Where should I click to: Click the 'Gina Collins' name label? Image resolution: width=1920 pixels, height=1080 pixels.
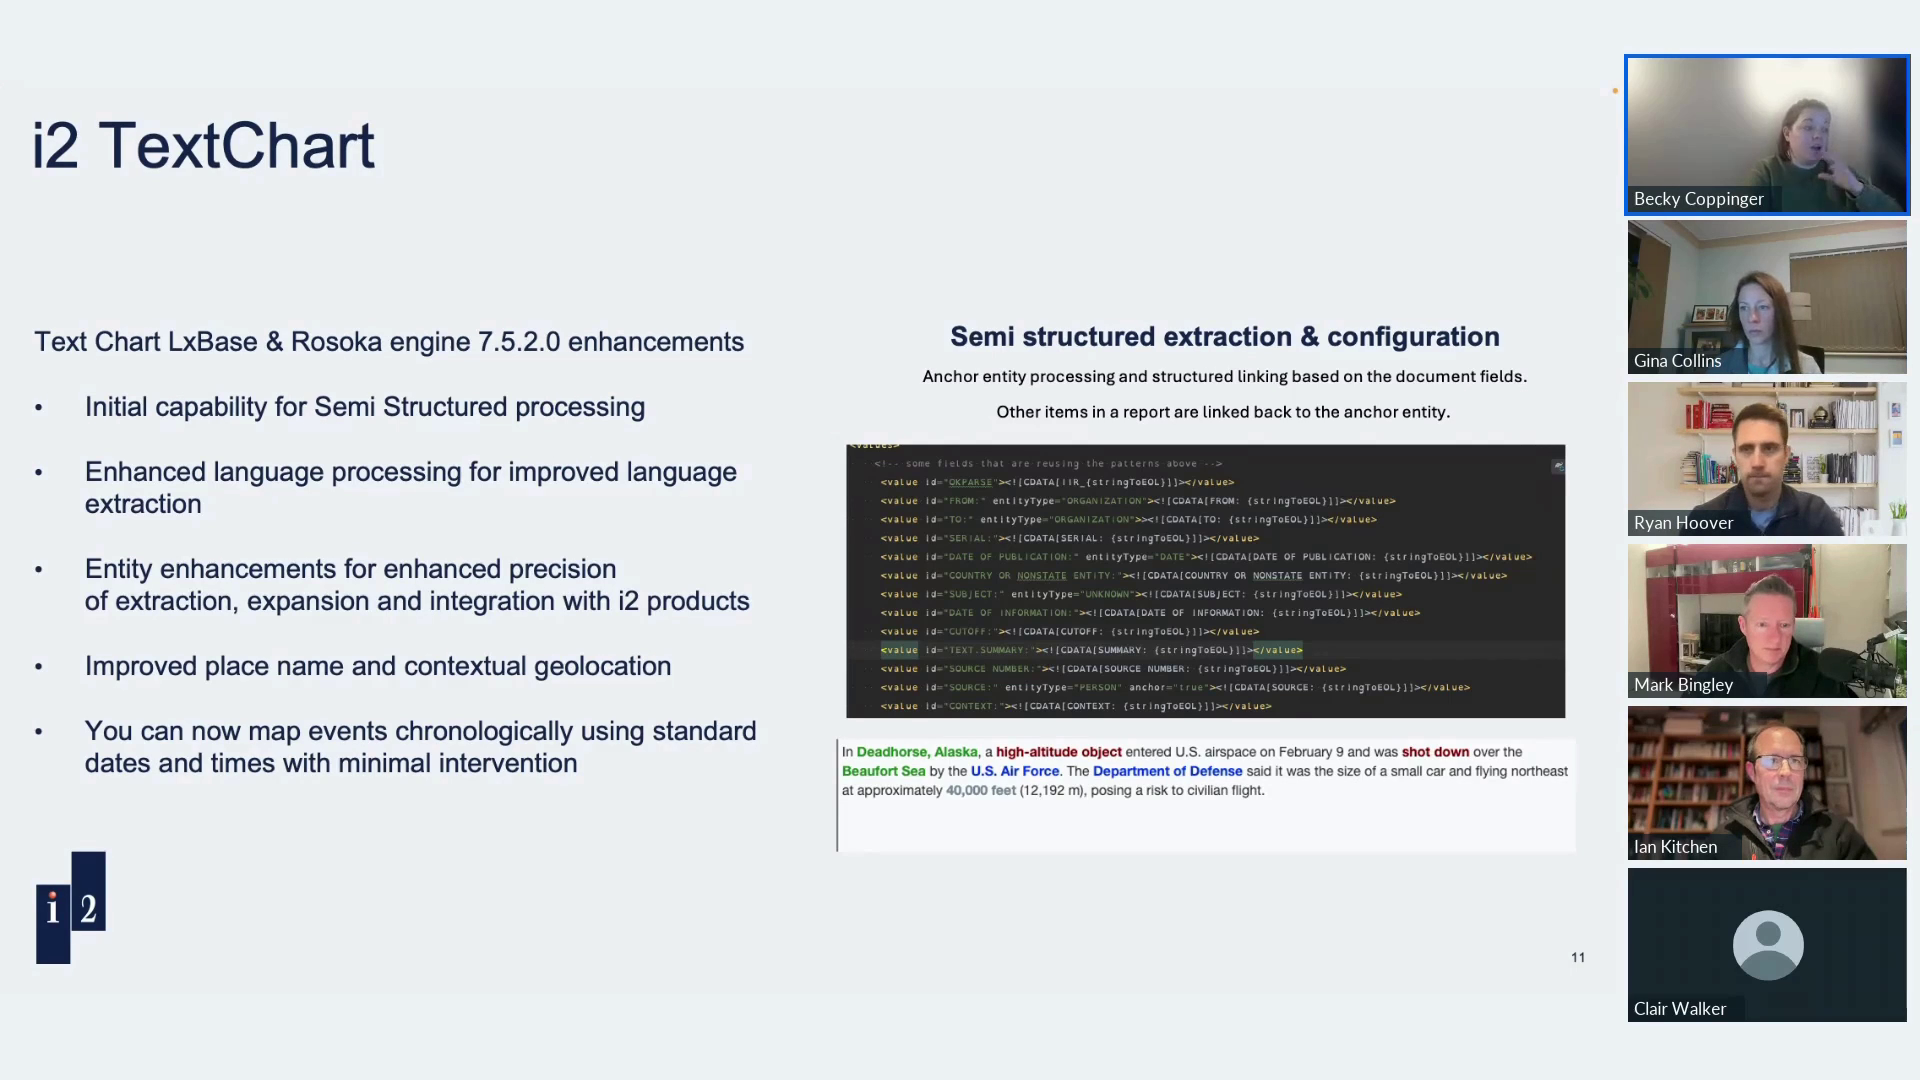1677,361
